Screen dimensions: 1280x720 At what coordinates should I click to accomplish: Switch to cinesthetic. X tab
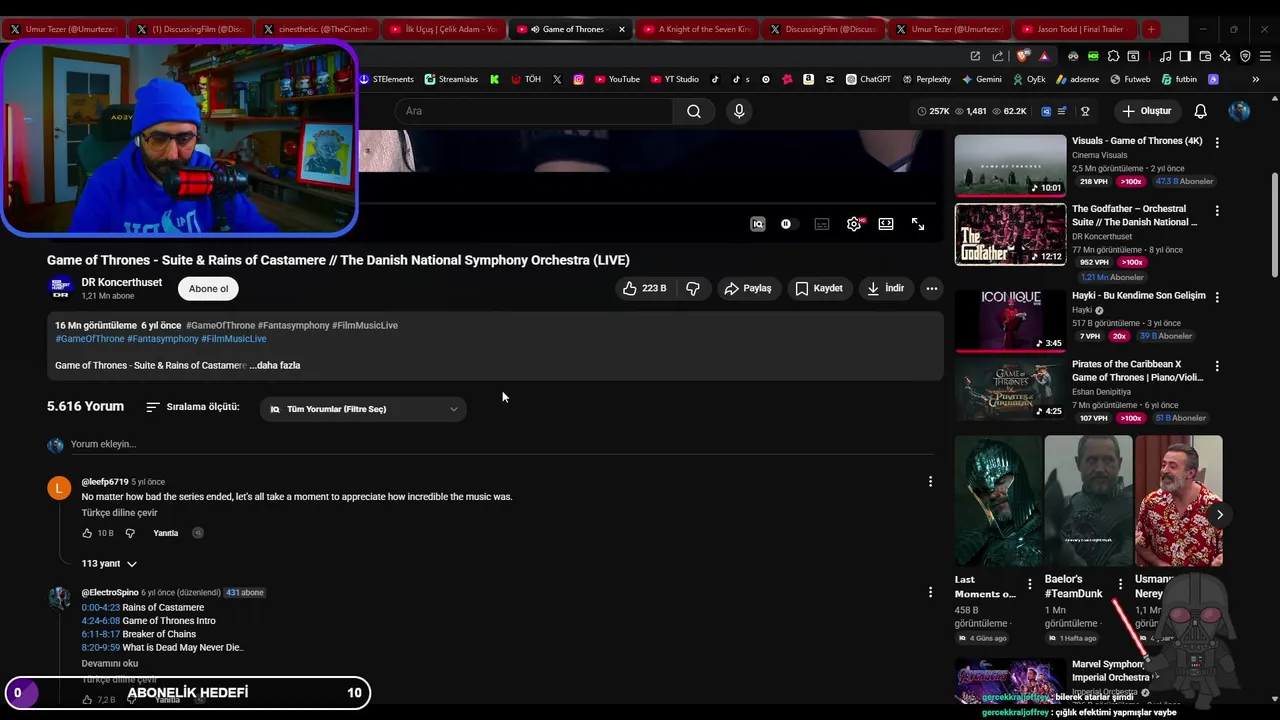[x=317, y=29]
